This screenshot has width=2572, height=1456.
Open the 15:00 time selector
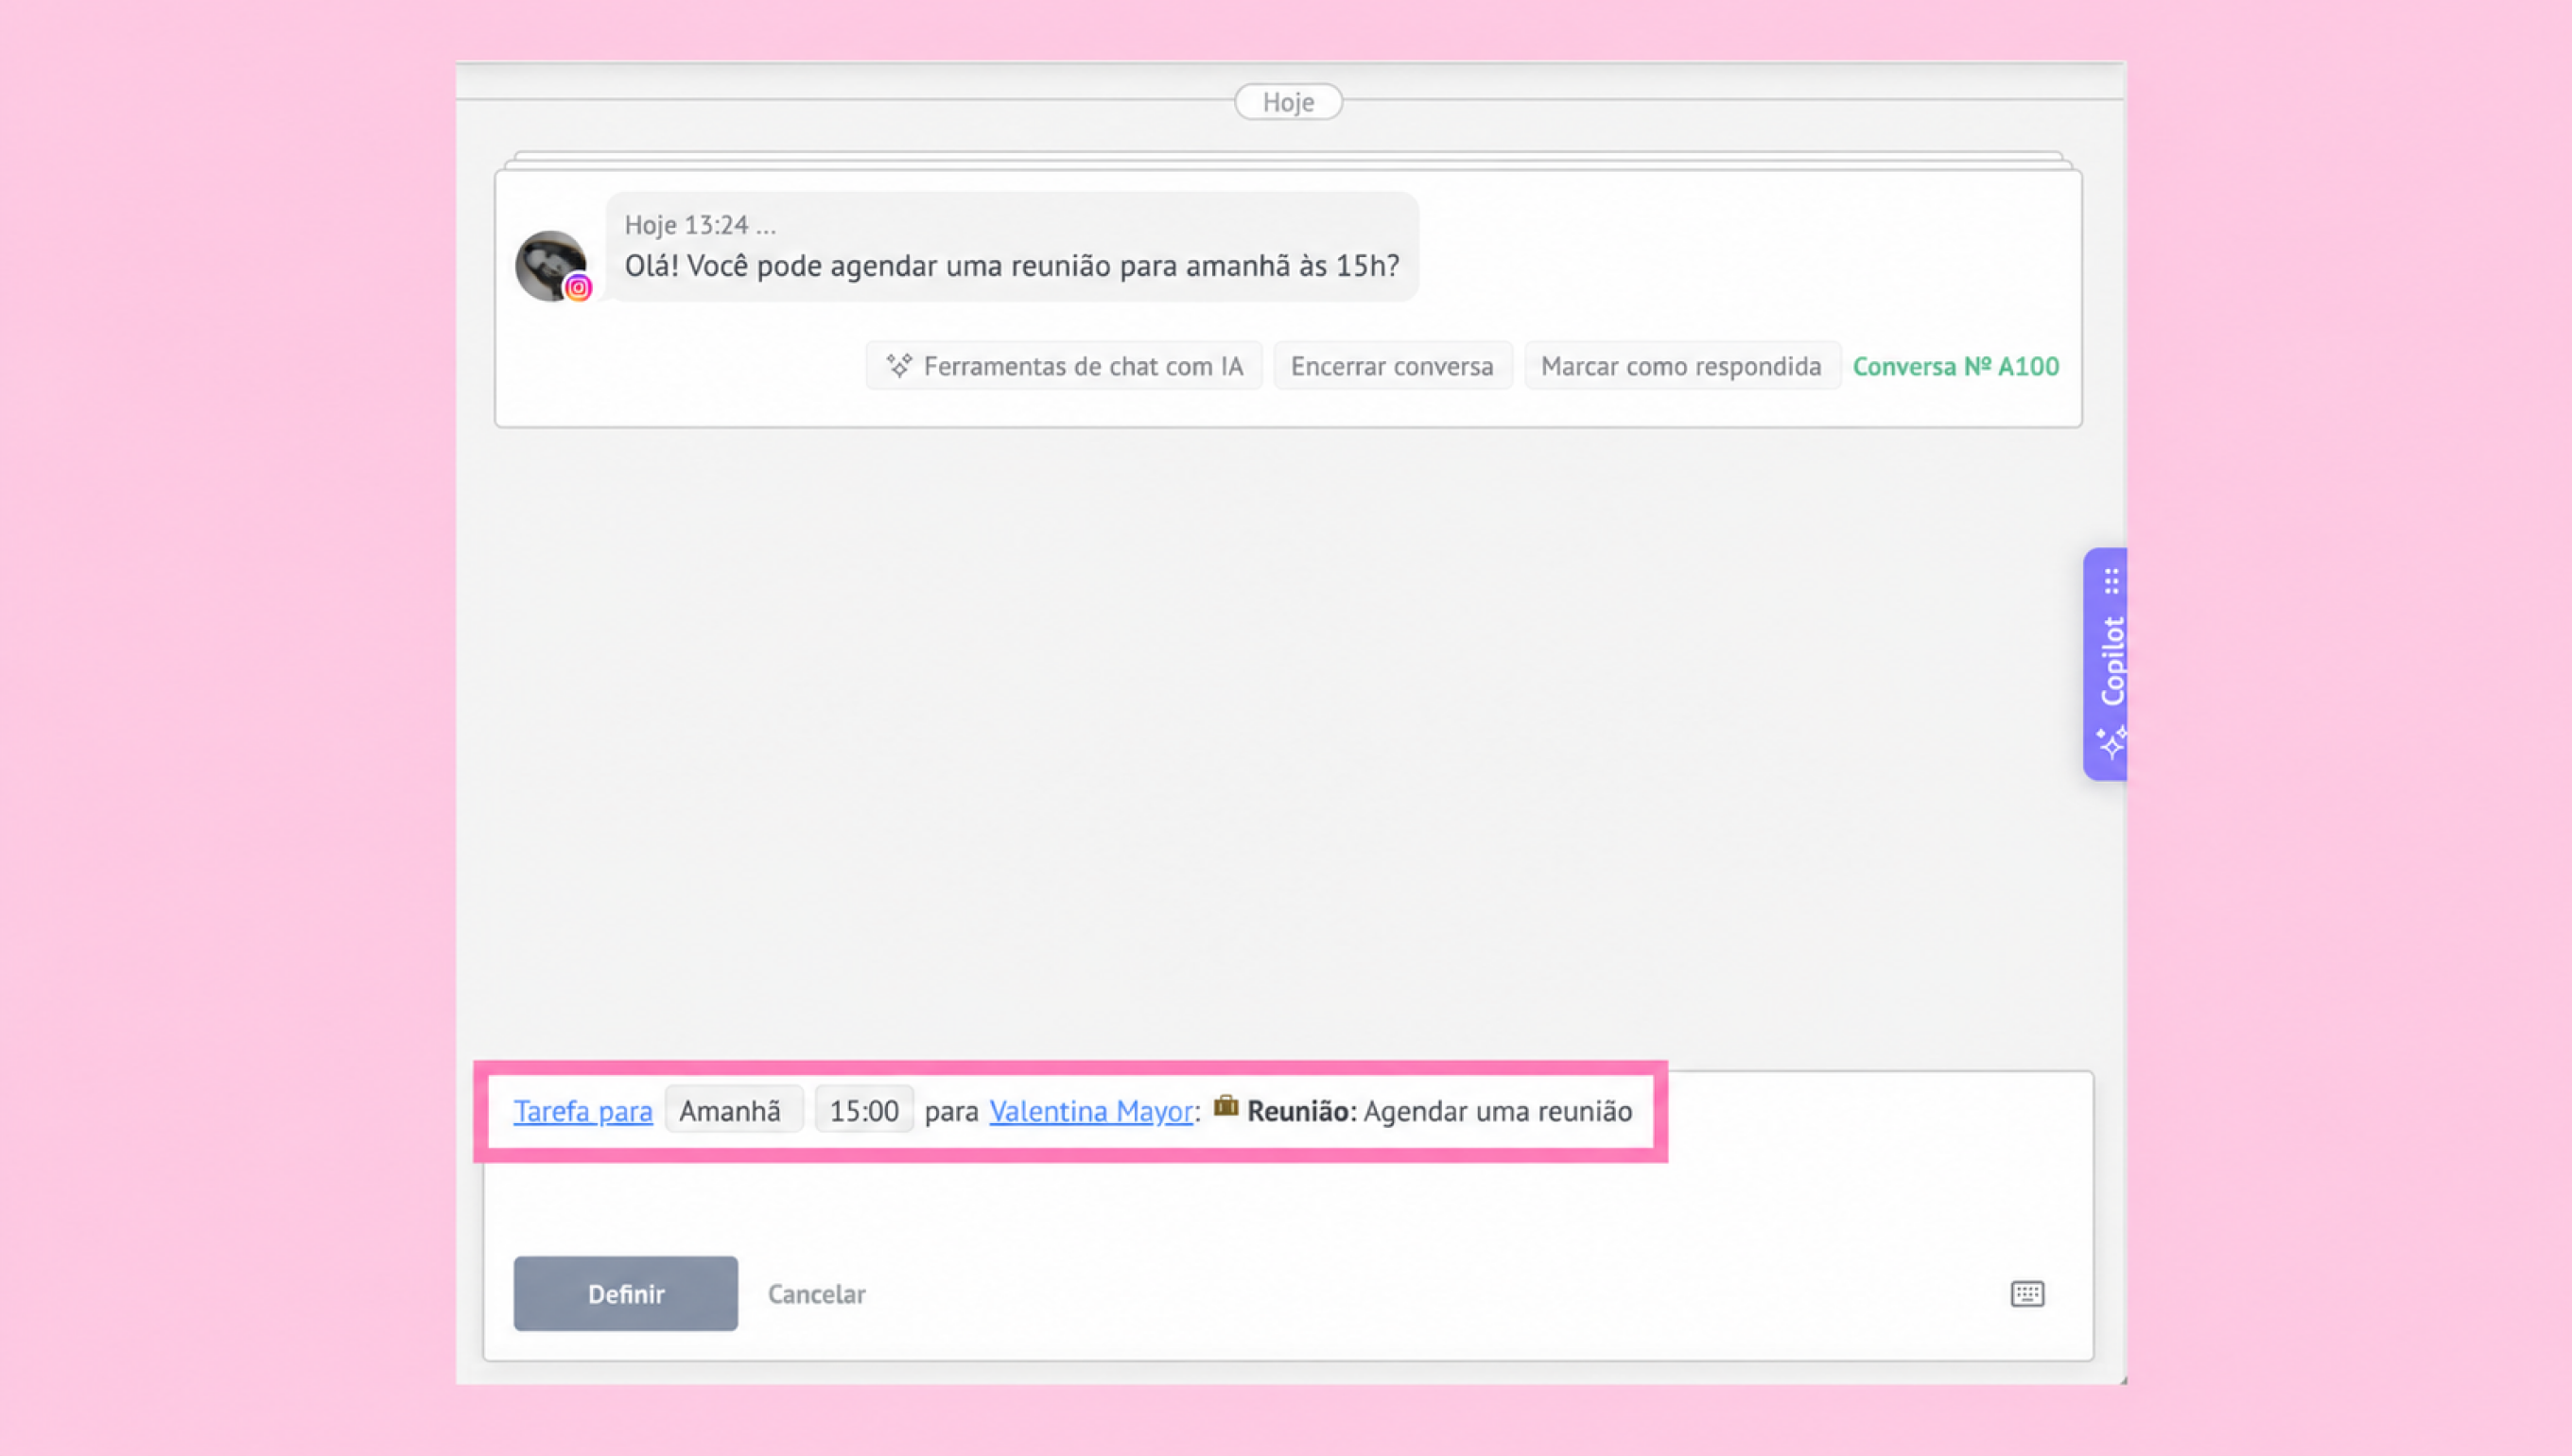click(864, 1110)
